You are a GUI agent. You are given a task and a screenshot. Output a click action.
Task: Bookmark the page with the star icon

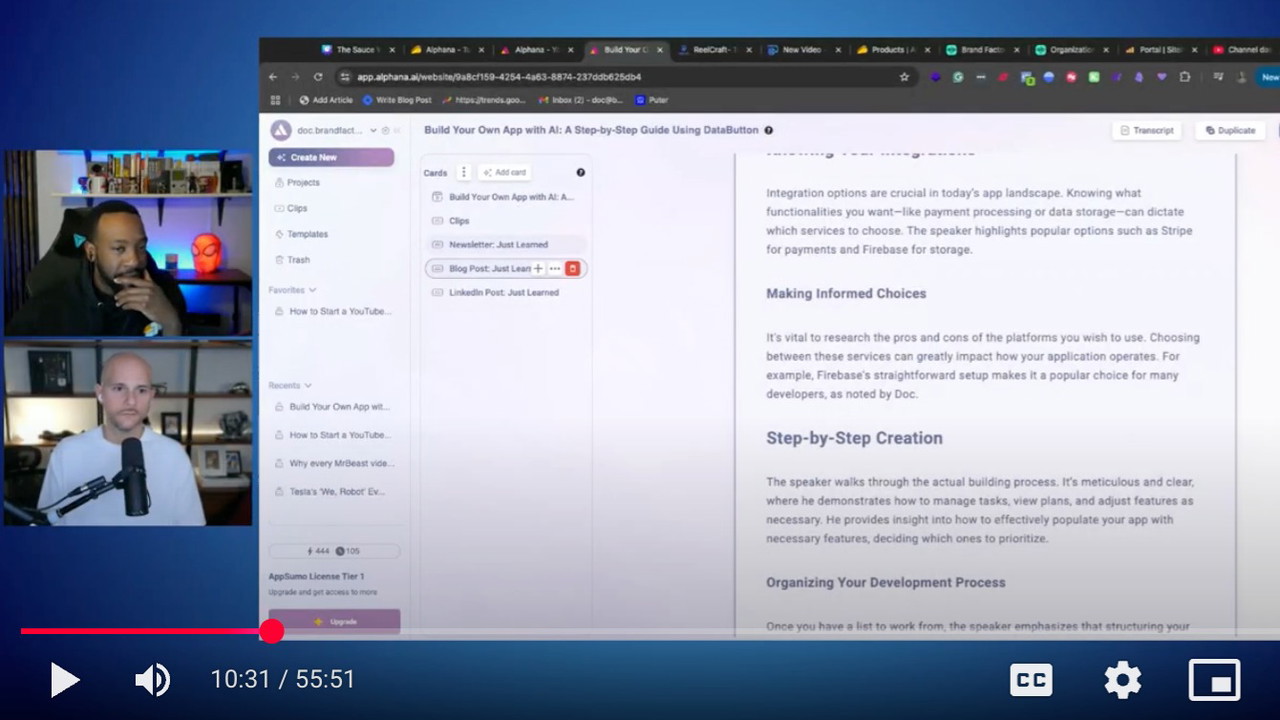(904, 77)
